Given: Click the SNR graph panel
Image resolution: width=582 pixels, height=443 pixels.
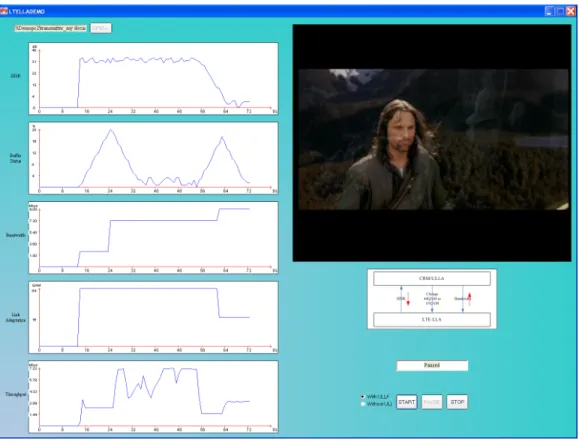Looking at the screenshot, I should tap(153, 79).
